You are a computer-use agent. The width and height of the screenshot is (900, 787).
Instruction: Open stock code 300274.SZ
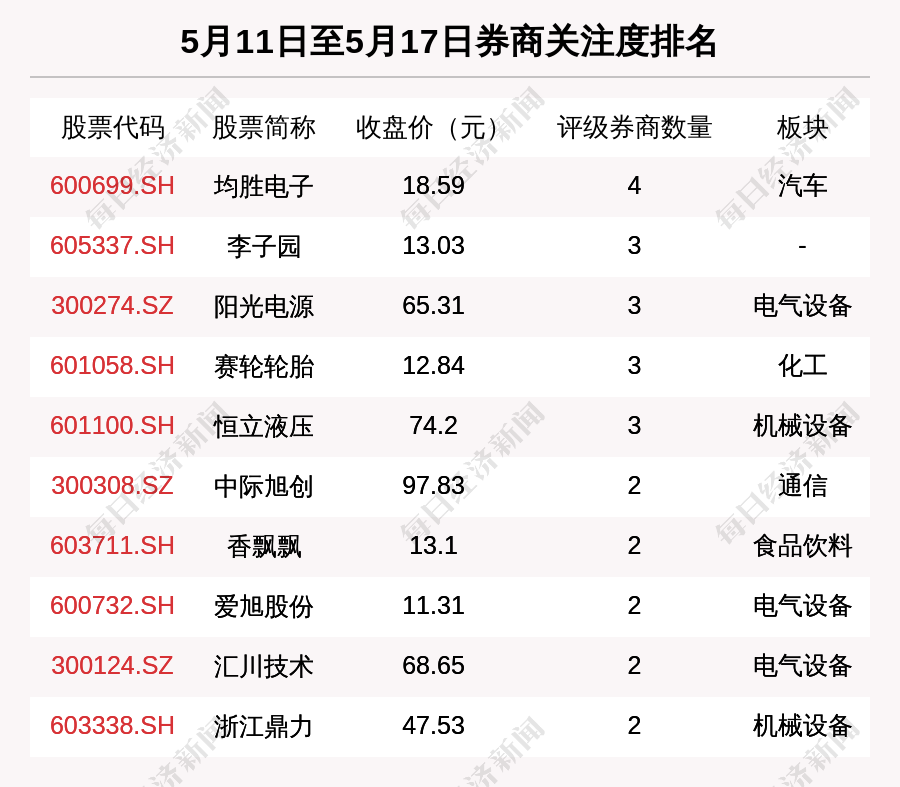pos(112,305)
